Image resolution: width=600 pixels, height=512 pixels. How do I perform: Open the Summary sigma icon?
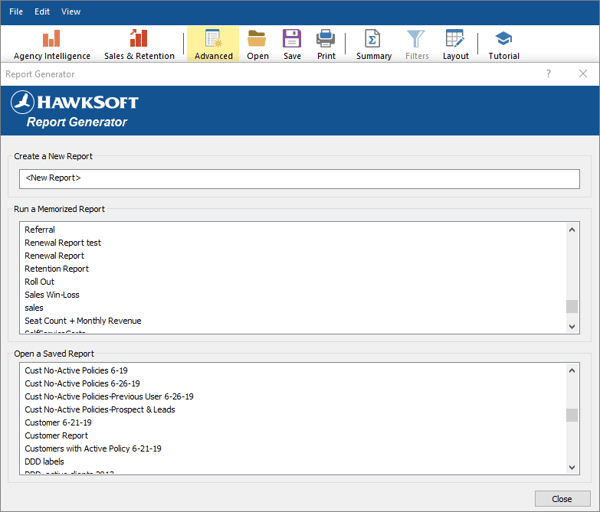(x=373, y=44)
